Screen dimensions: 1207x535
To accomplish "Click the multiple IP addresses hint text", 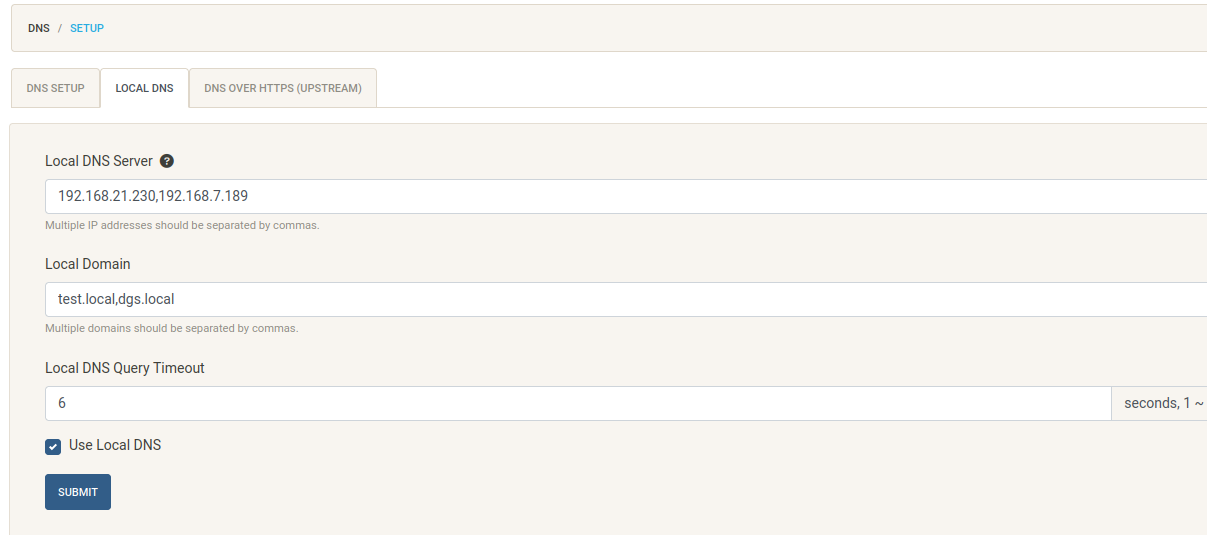I will 182,225.
